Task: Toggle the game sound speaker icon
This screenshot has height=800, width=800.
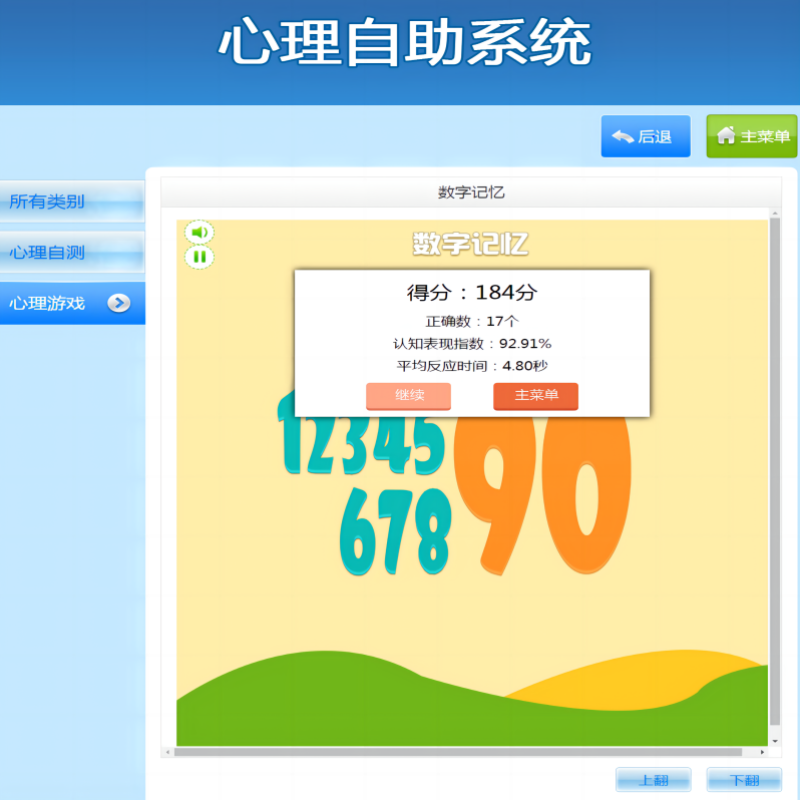Action: [199, 233]
